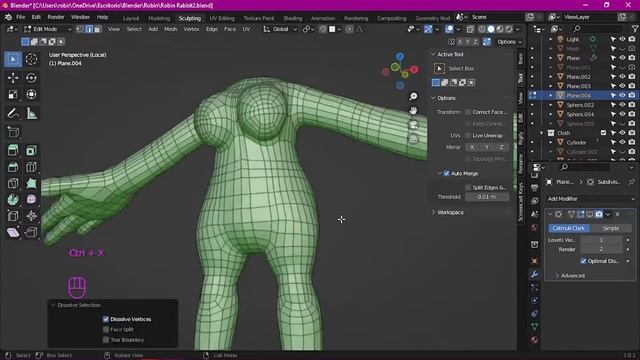The height and width of the screenshot is (360, 640).
Task: Click the Threshold value field
Action: [x=487, y=197]
